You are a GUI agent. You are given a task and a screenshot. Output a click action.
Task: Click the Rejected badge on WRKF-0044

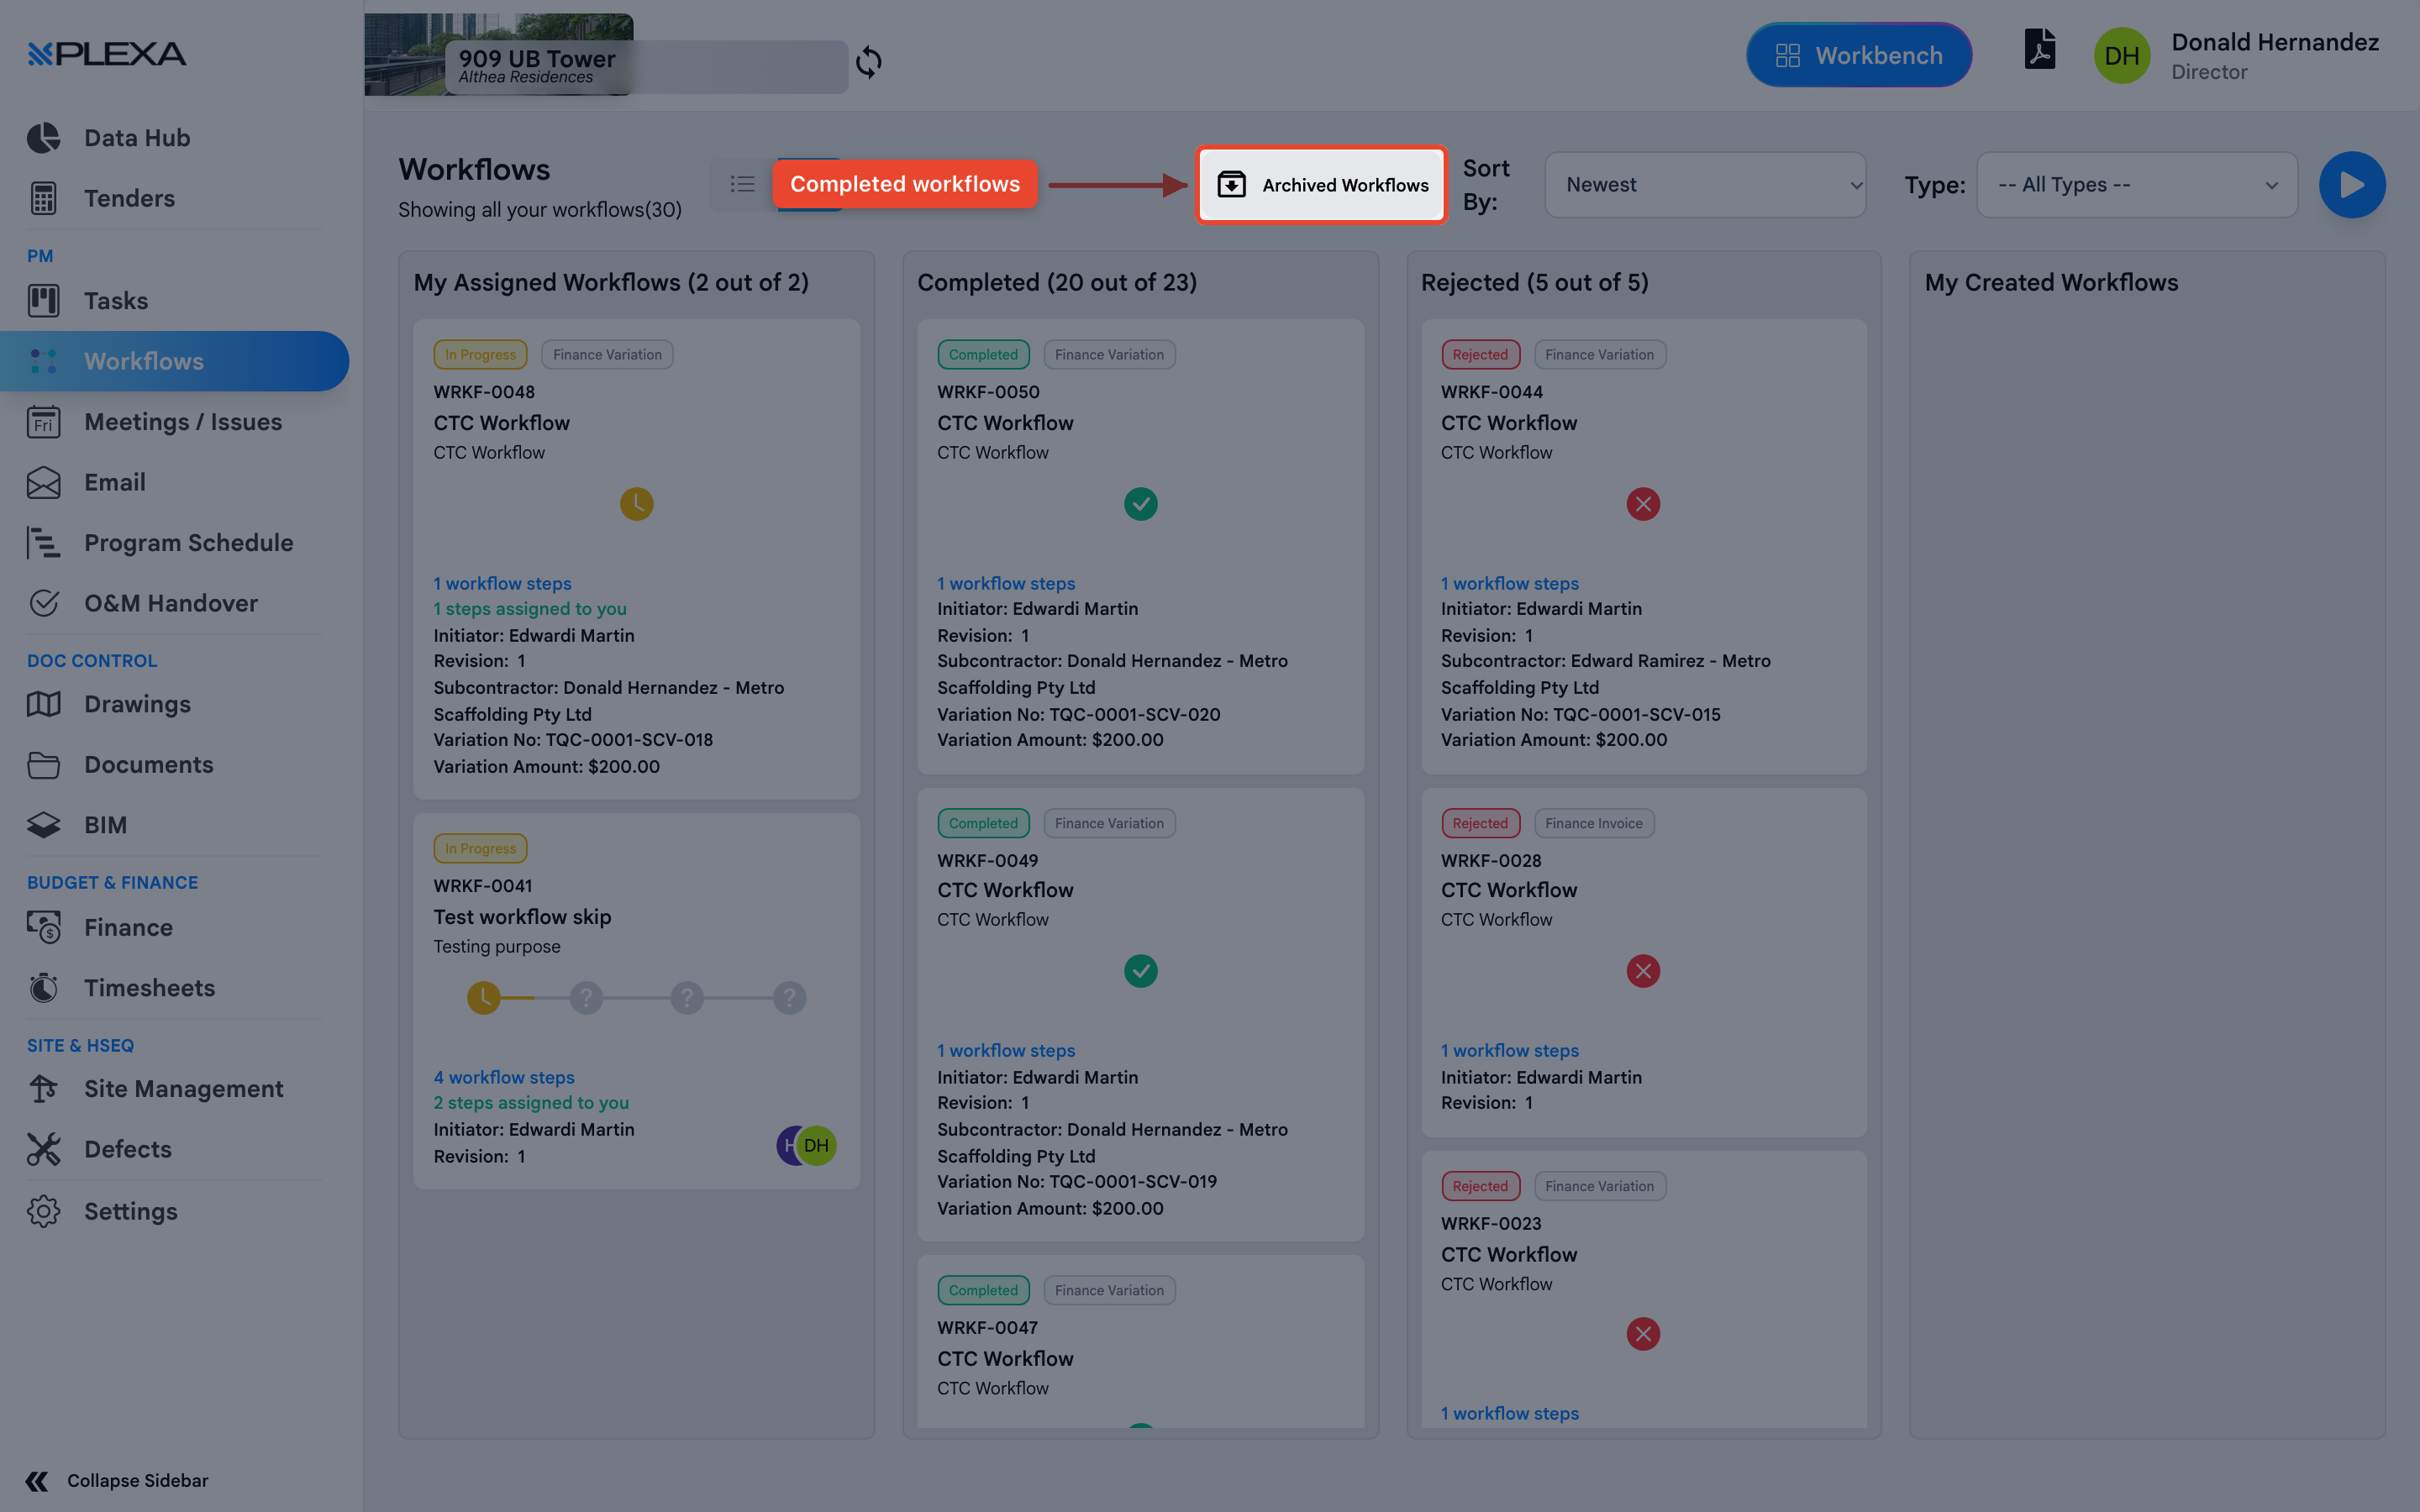click(x=1480, y=354)
